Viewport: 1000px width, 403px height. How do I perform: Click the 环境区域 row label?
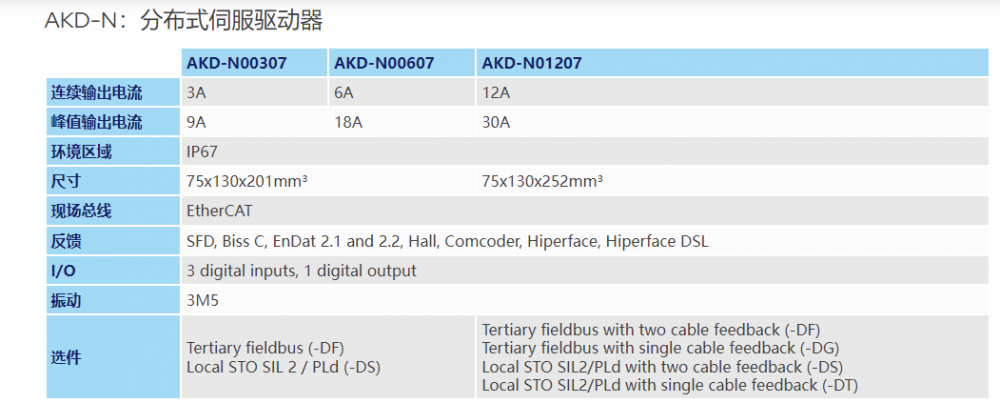point(82,152)
